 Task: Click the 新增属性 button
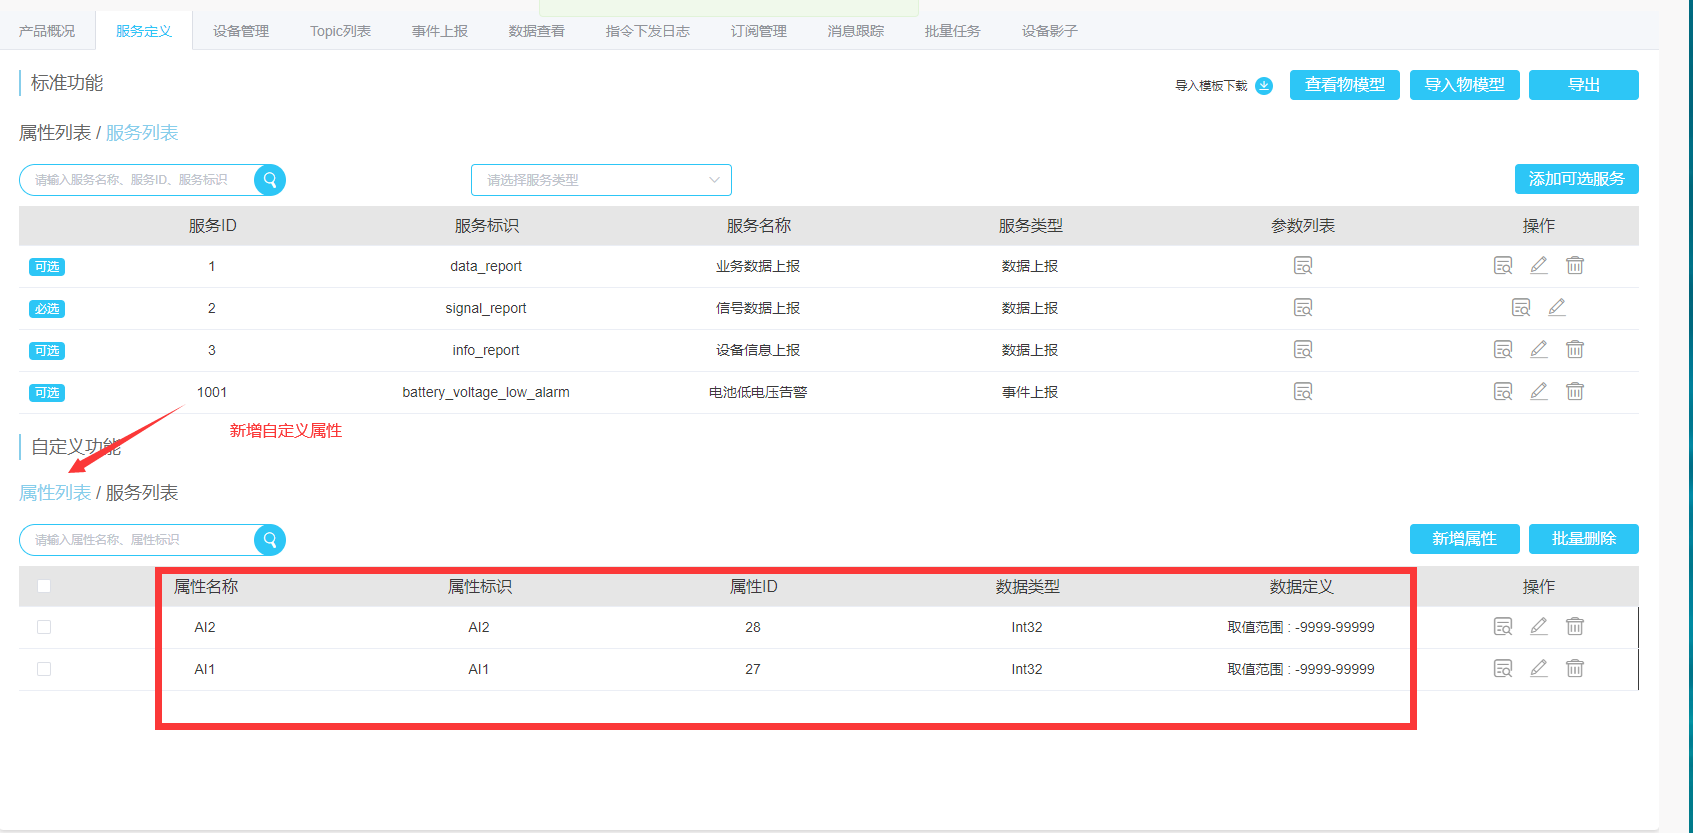pyautogui.click(x=1465, y=539)
